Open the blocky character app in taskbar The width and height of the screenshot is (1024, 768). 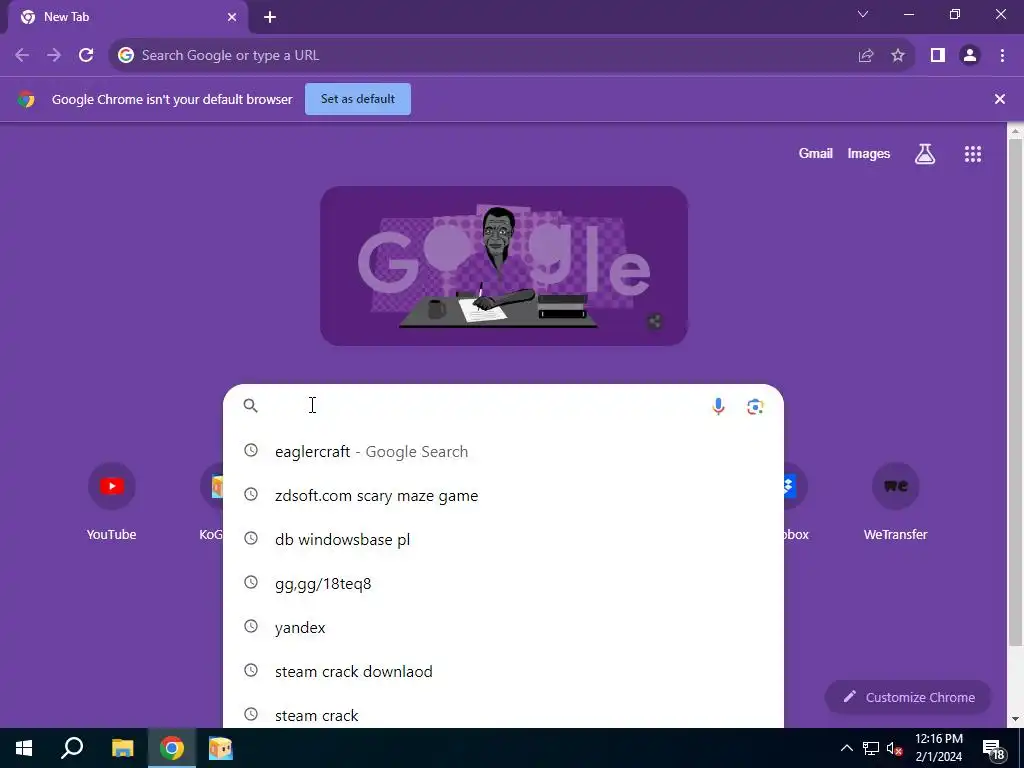point(221,748)
